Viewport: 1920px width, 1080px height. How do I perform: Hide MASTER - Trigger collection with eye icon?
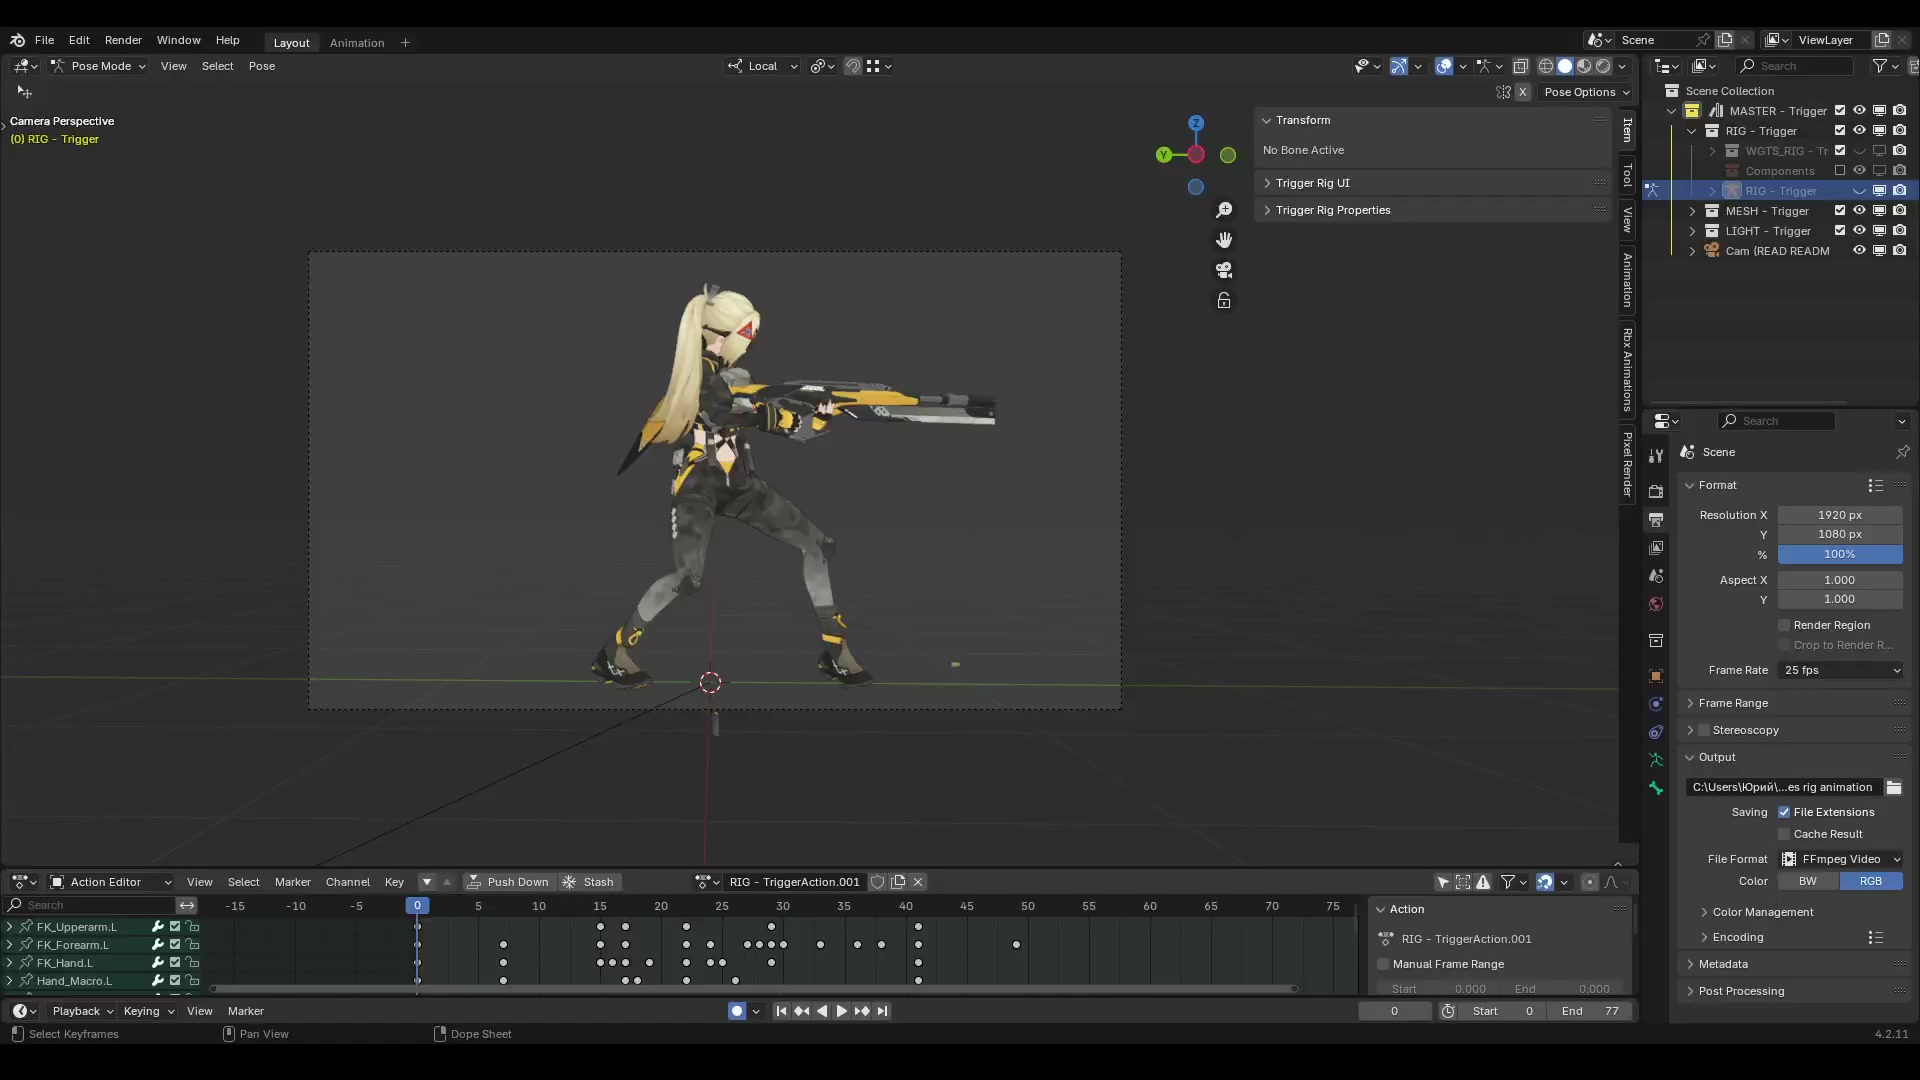coord(1859,111)
